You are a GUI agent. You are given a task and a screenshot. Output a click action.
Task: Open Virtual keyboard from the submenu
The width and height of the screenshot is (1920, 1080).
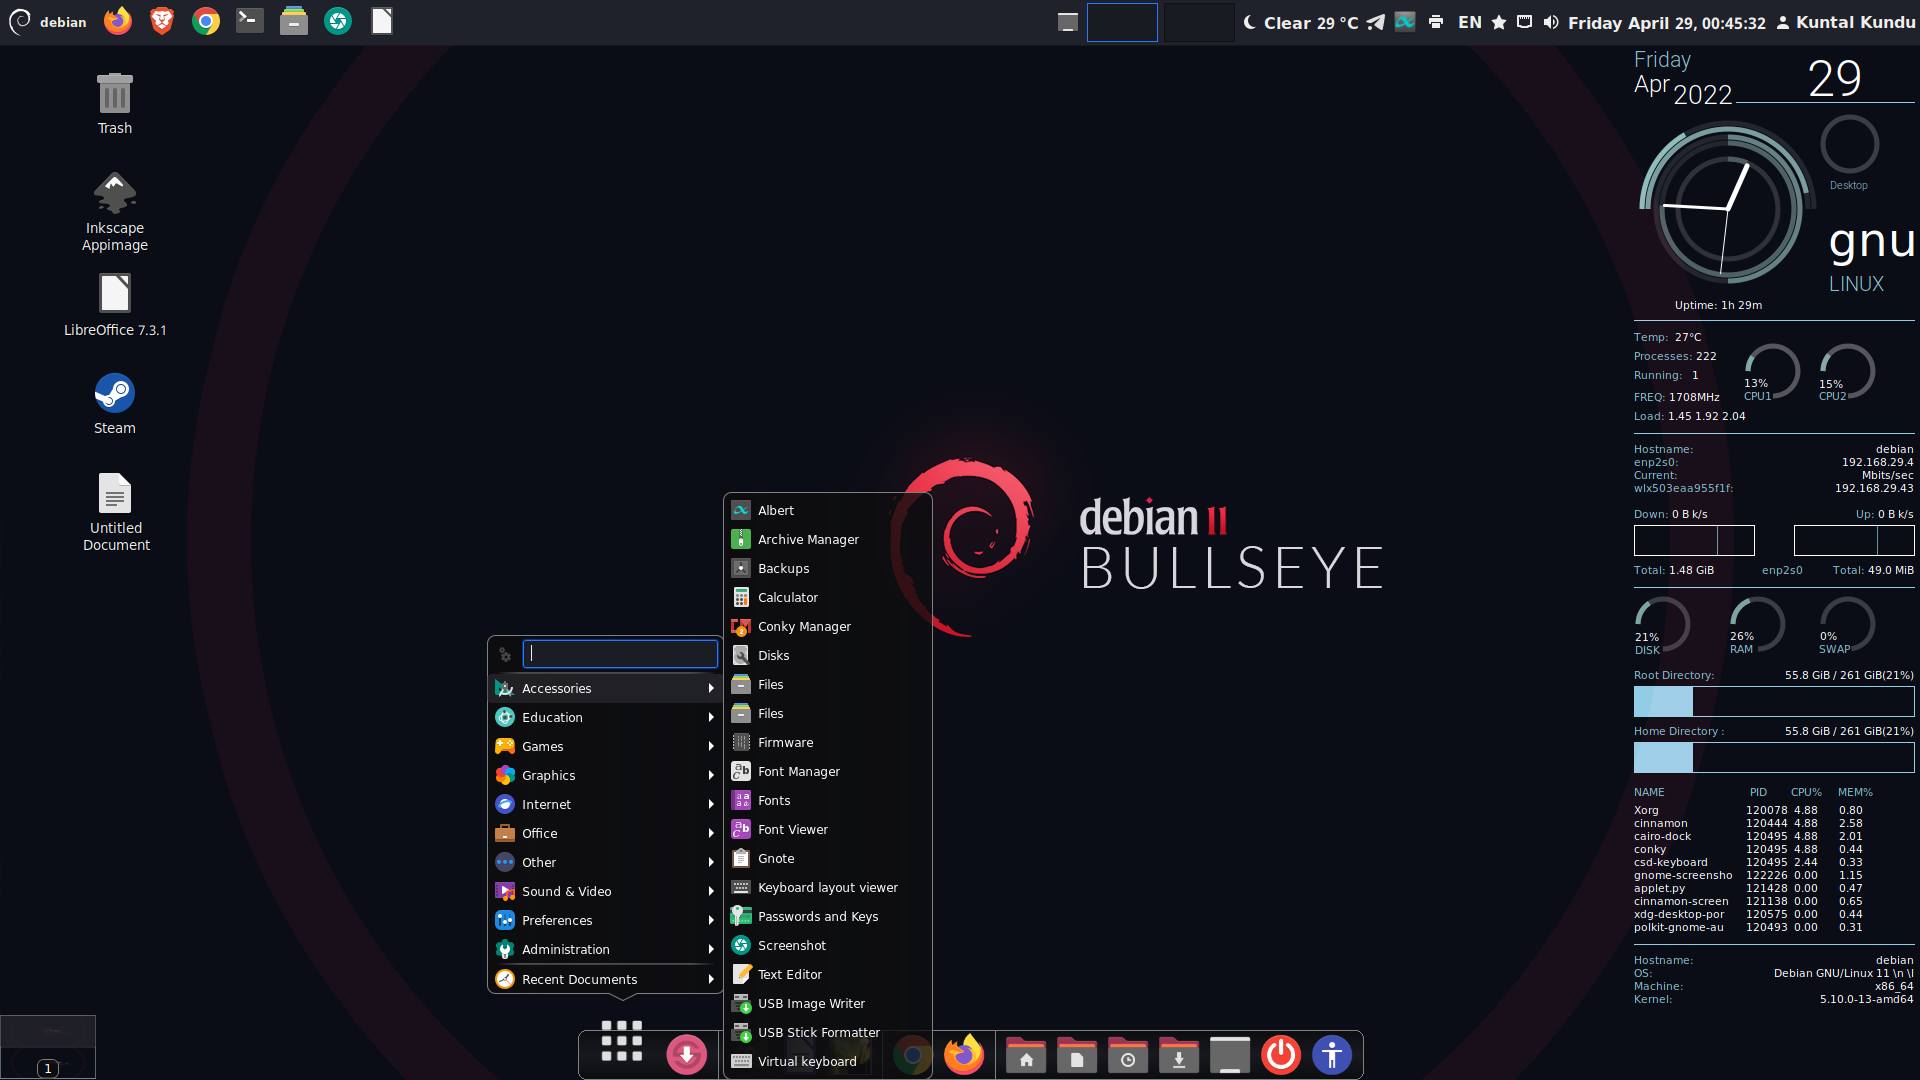pos(828,1061)
